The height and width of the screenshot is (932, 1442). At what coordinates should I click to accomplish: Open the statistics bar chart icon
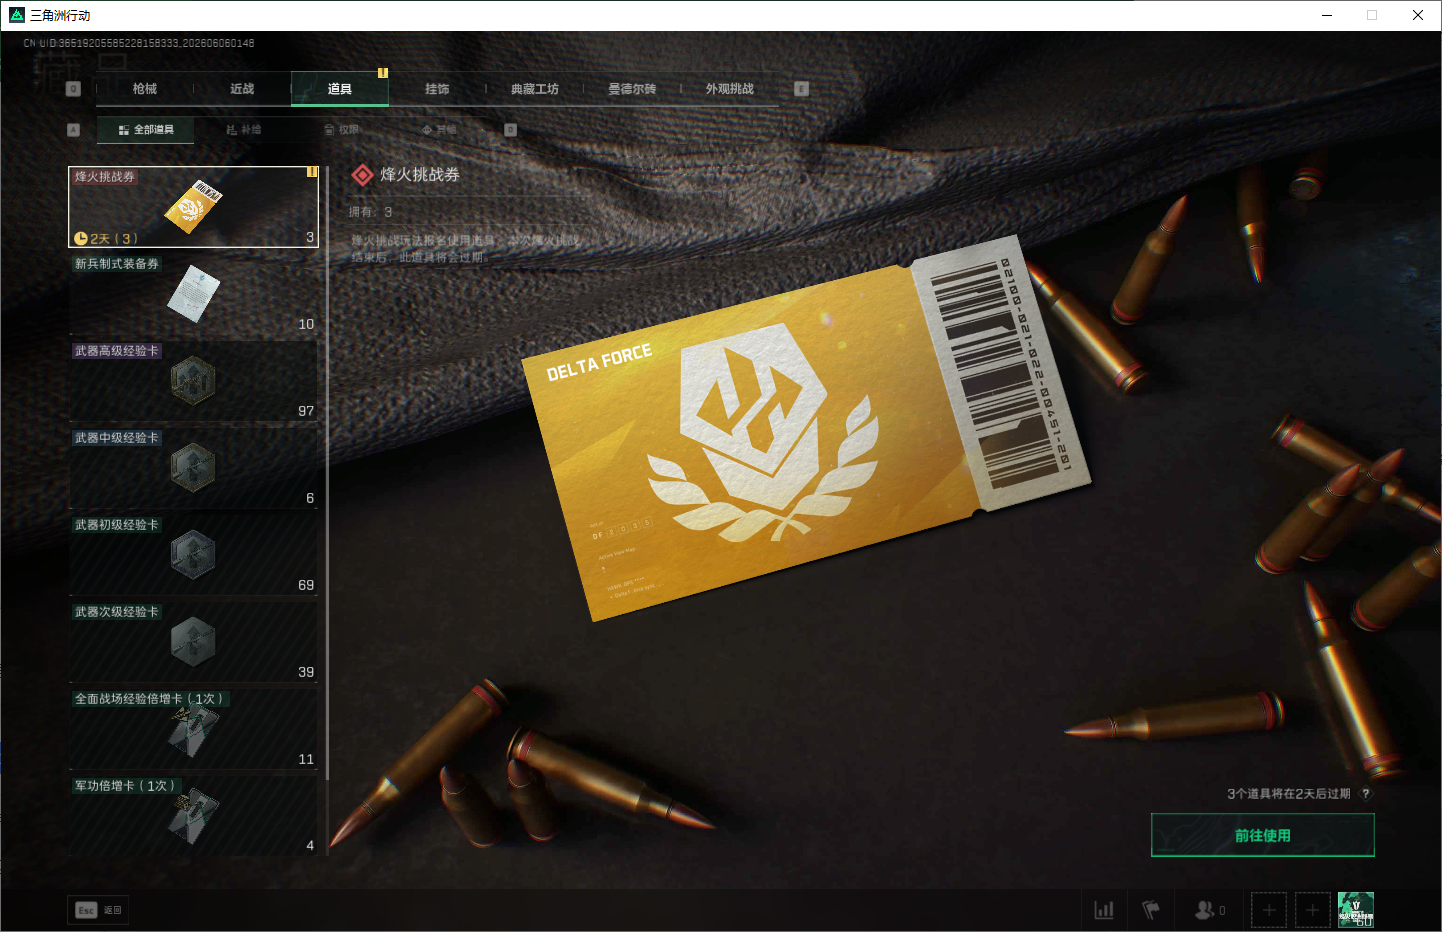1104,910
